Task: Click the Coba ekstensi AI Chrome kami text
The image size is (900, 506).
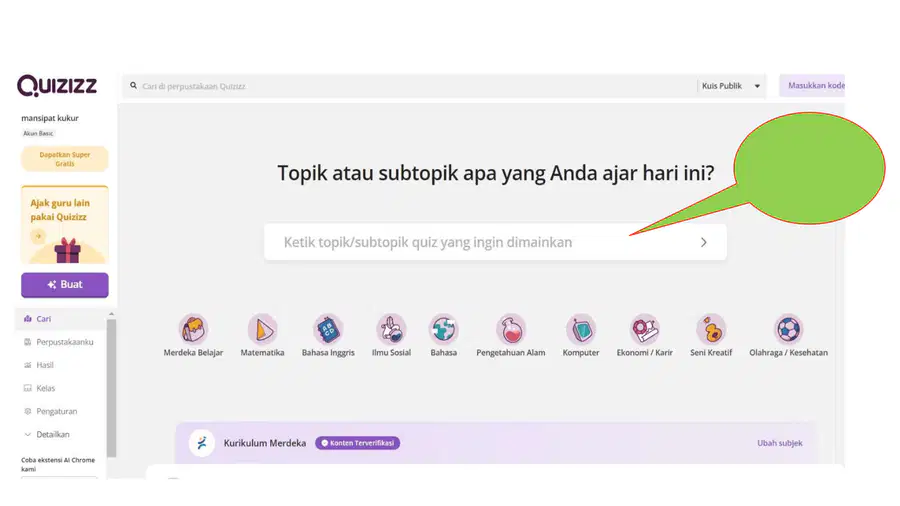Action: pyautogui.click(x=58, y=464)
